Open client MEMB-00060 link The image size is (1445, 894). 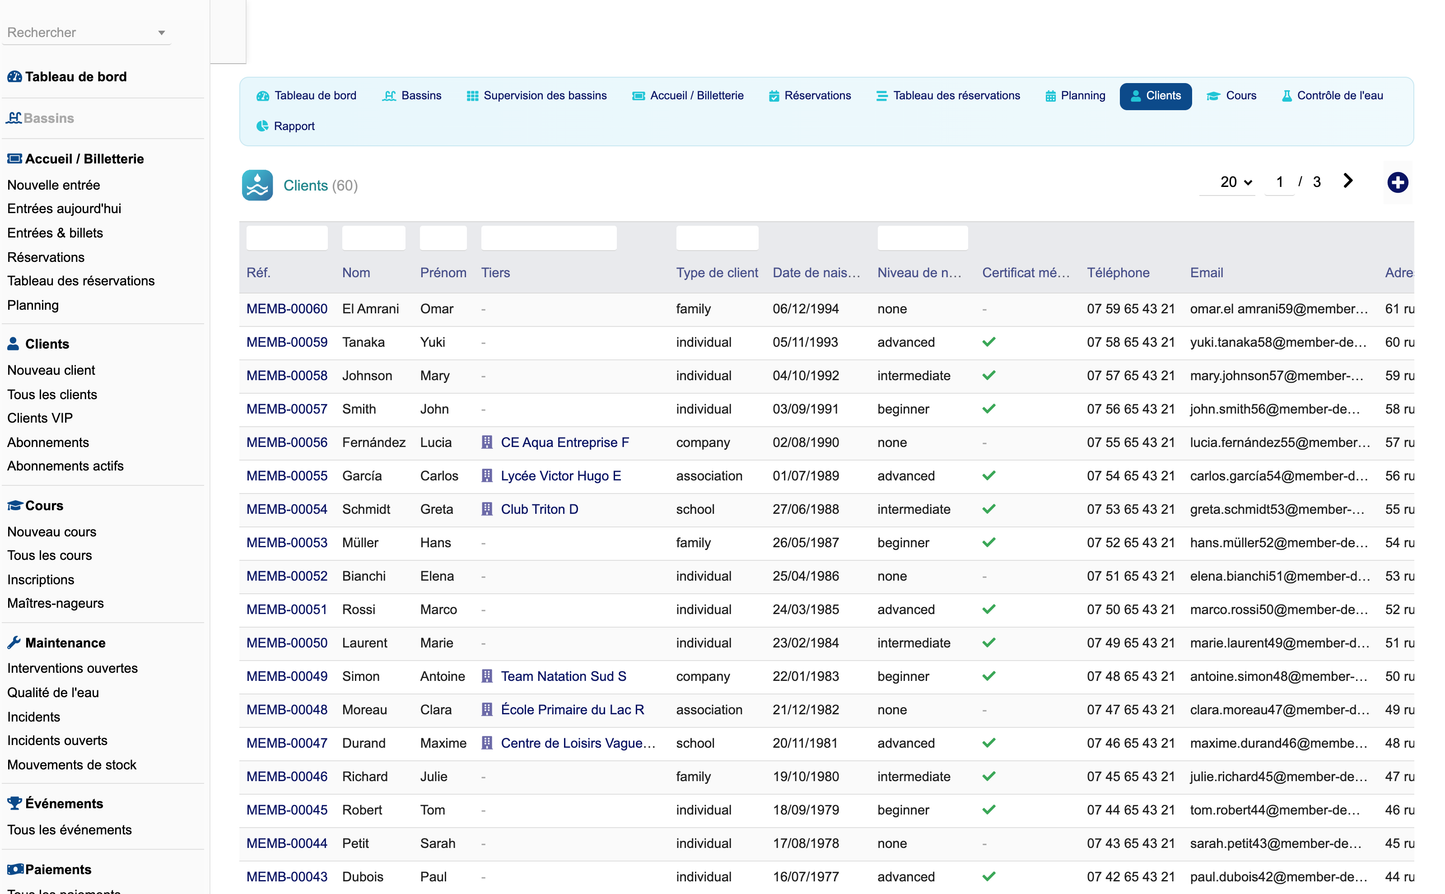pyautogui.click(x=287, y=309)
